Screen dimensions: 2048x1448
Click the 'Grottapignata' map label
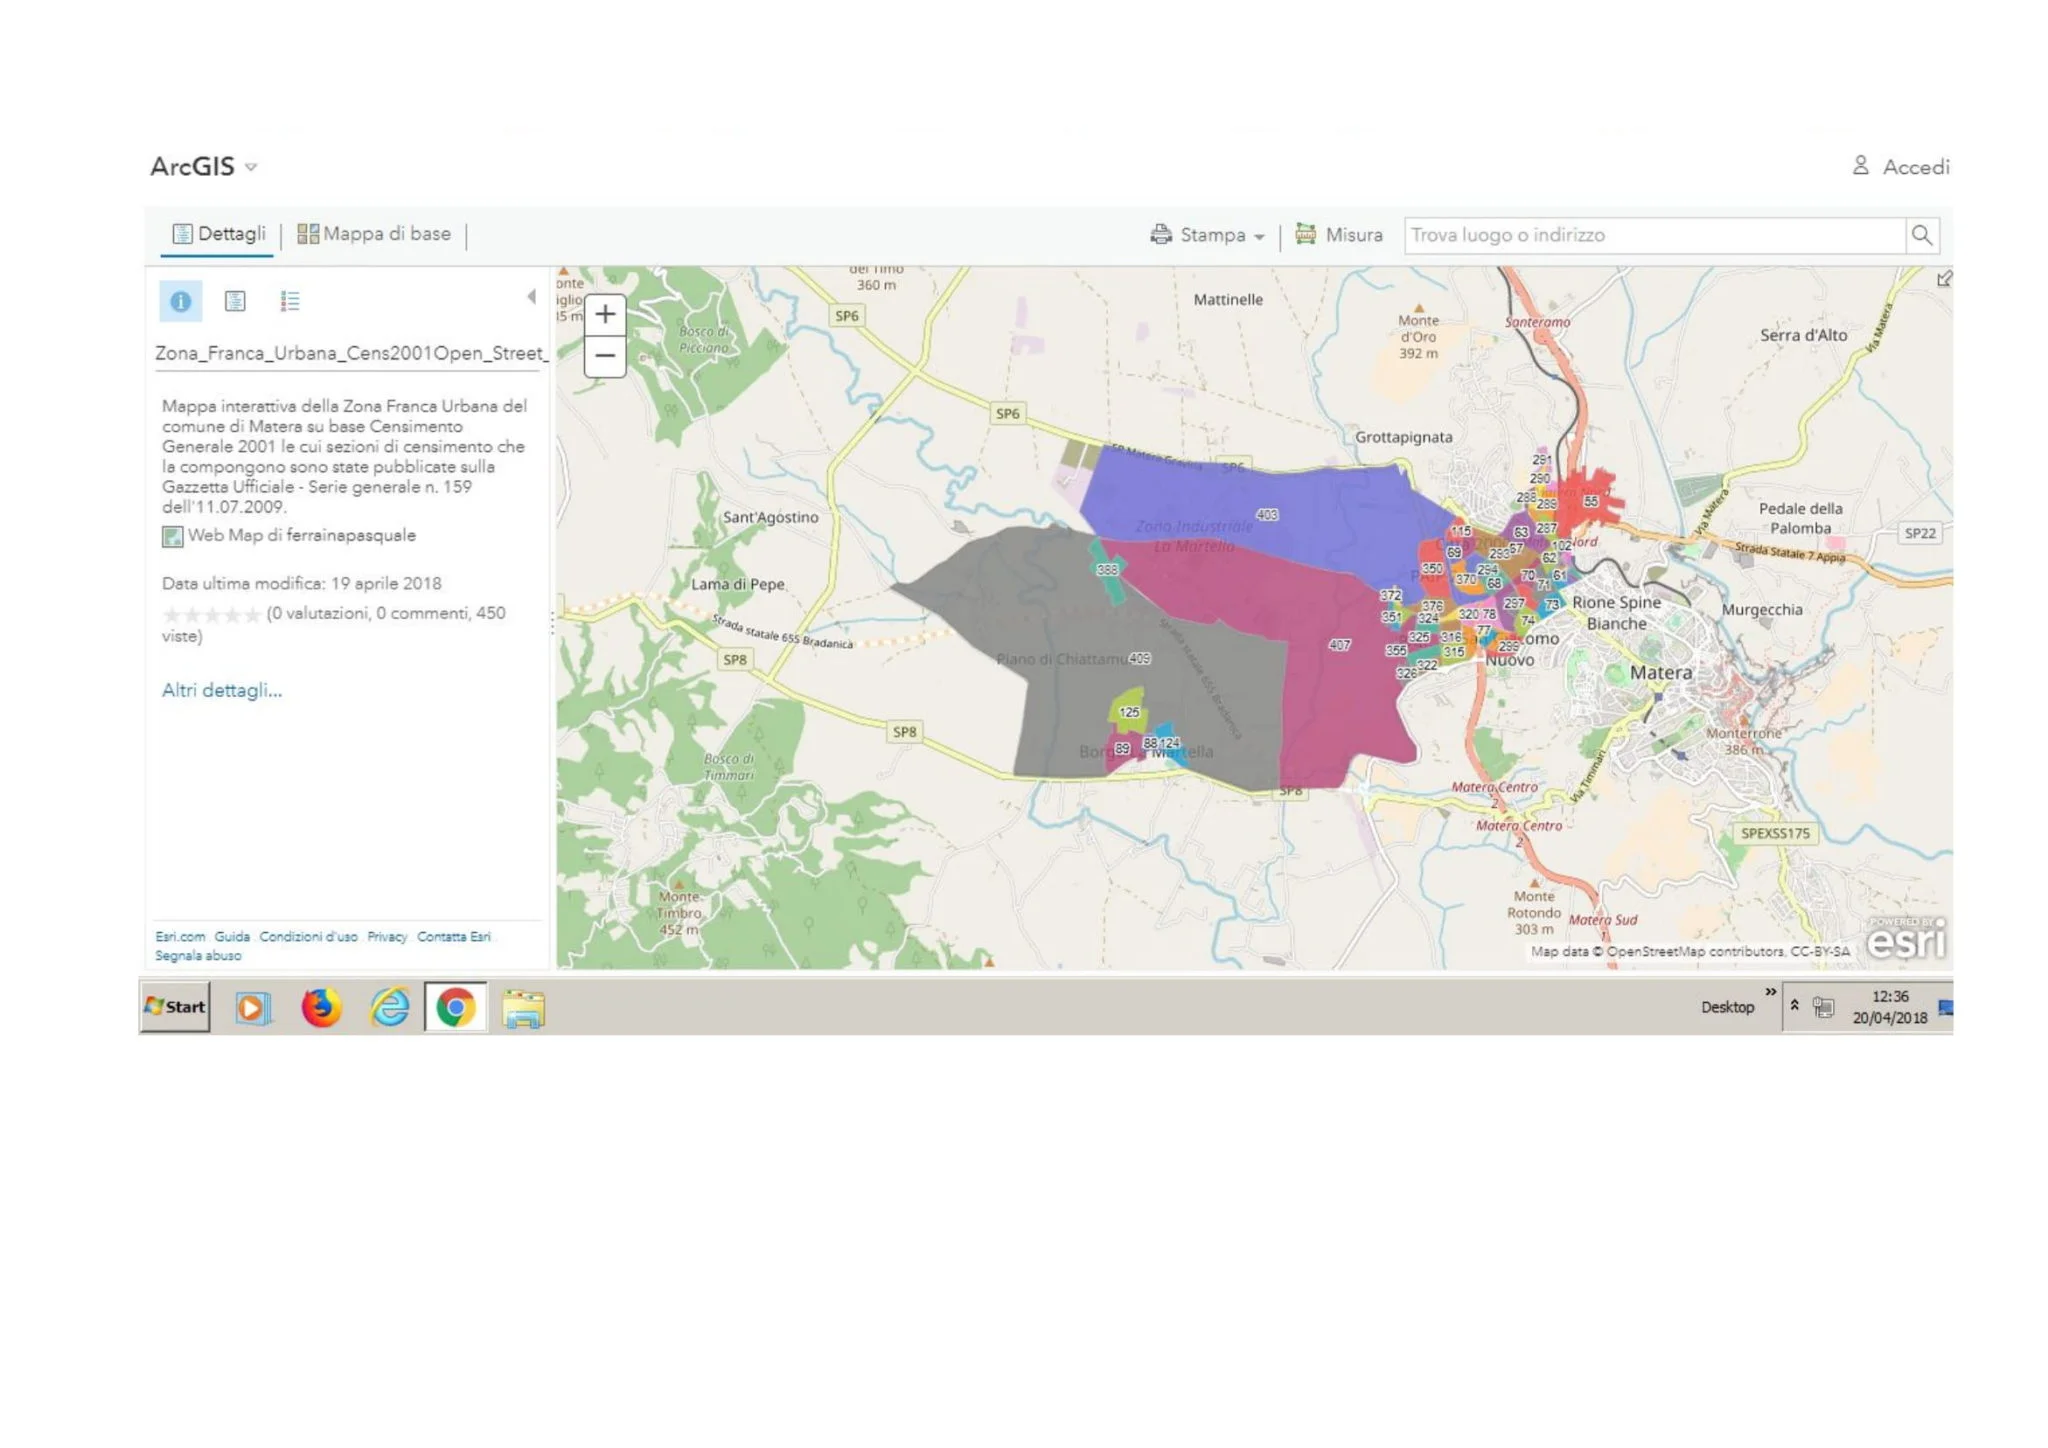tap(1404, 437)
